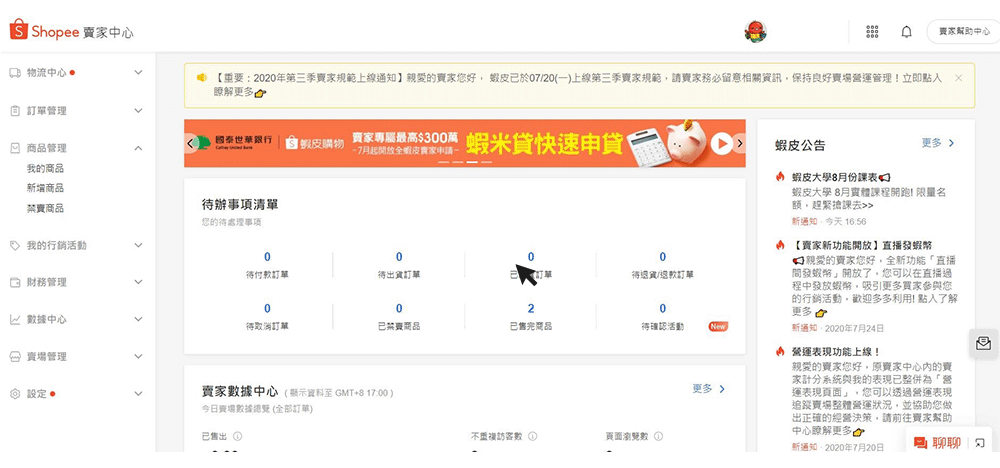Open the apps grid icon
Viewport: 1000px width, 468px height.
872,32
